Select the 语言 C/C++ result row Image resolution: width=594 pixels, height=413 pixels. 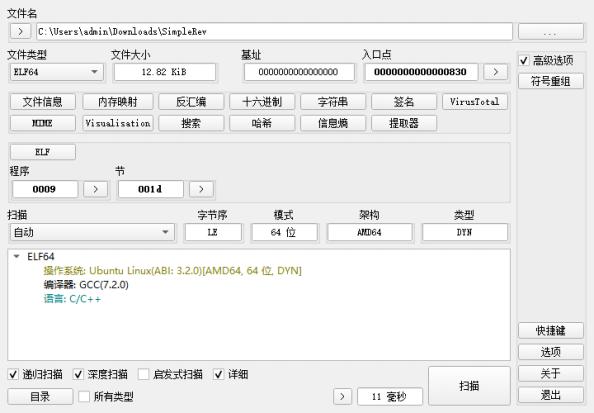72,299
